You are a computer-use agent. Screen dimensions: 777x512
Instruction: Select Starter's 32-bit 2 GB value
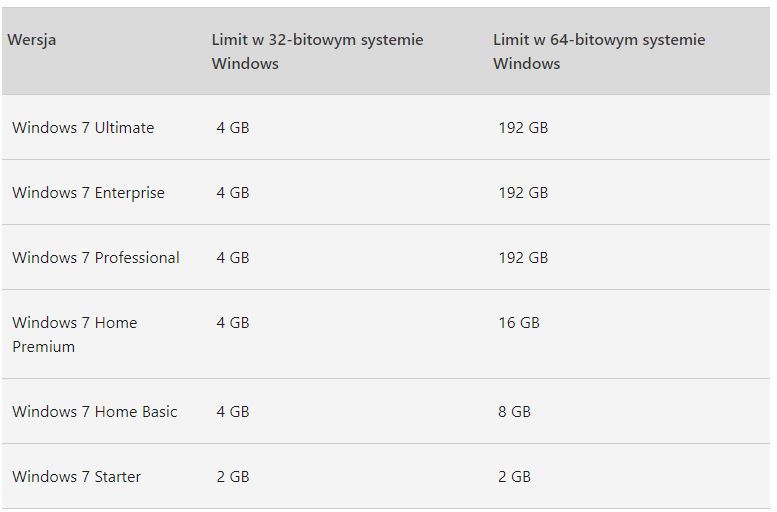tap(233, 477)
